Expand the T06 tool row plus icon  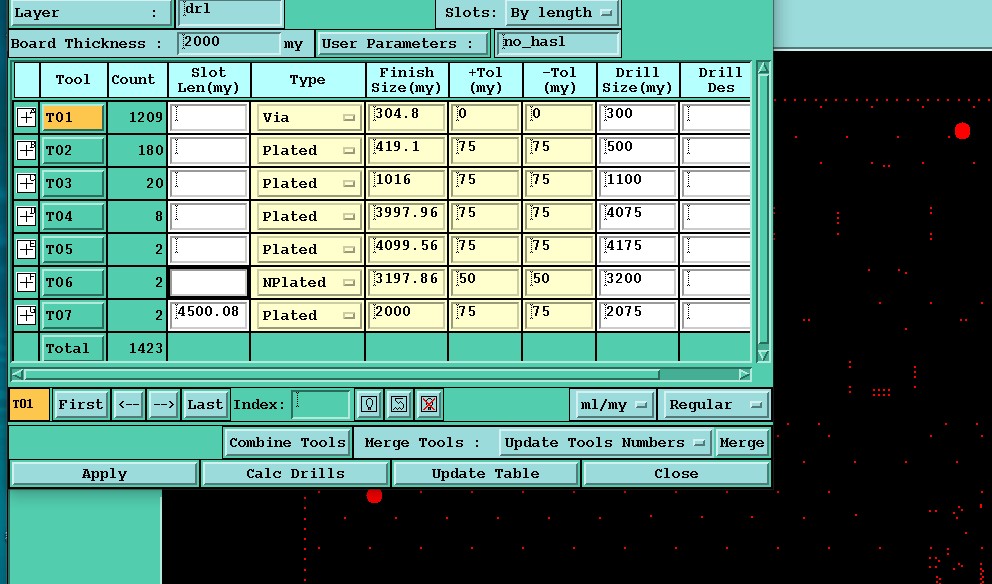pyautogui.click(x=27, y=282)
